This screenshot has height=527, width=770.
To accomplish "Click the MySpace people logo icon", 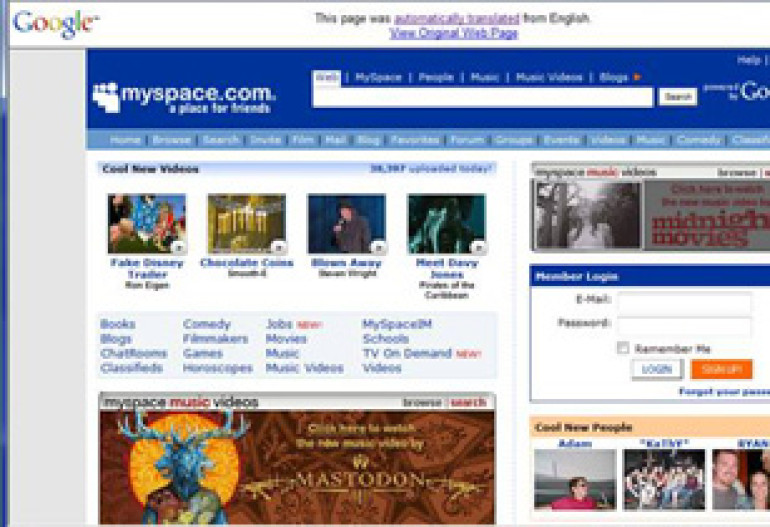I will click(x=106, y=97).
